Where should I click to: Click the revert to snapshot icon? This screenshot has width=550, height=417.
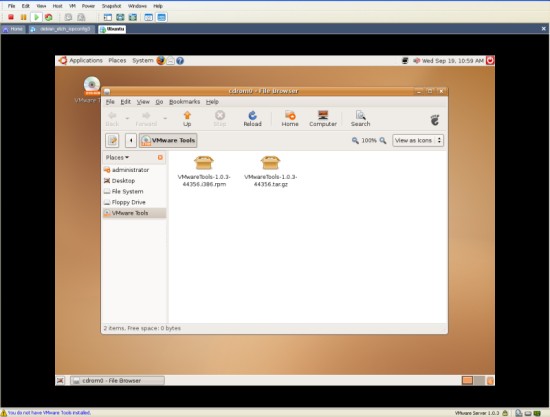pos(81,17)
